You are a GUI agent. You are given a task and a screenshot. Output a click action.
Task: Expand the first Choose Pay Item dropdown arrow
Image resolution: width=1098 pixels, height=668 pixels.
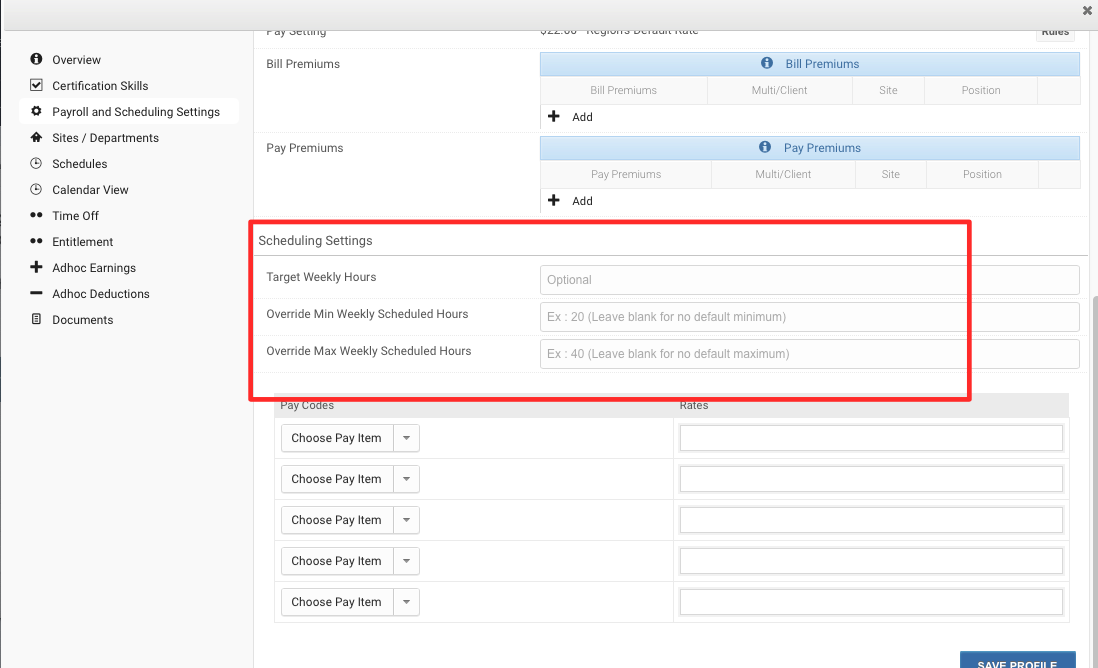click(406, 438)
